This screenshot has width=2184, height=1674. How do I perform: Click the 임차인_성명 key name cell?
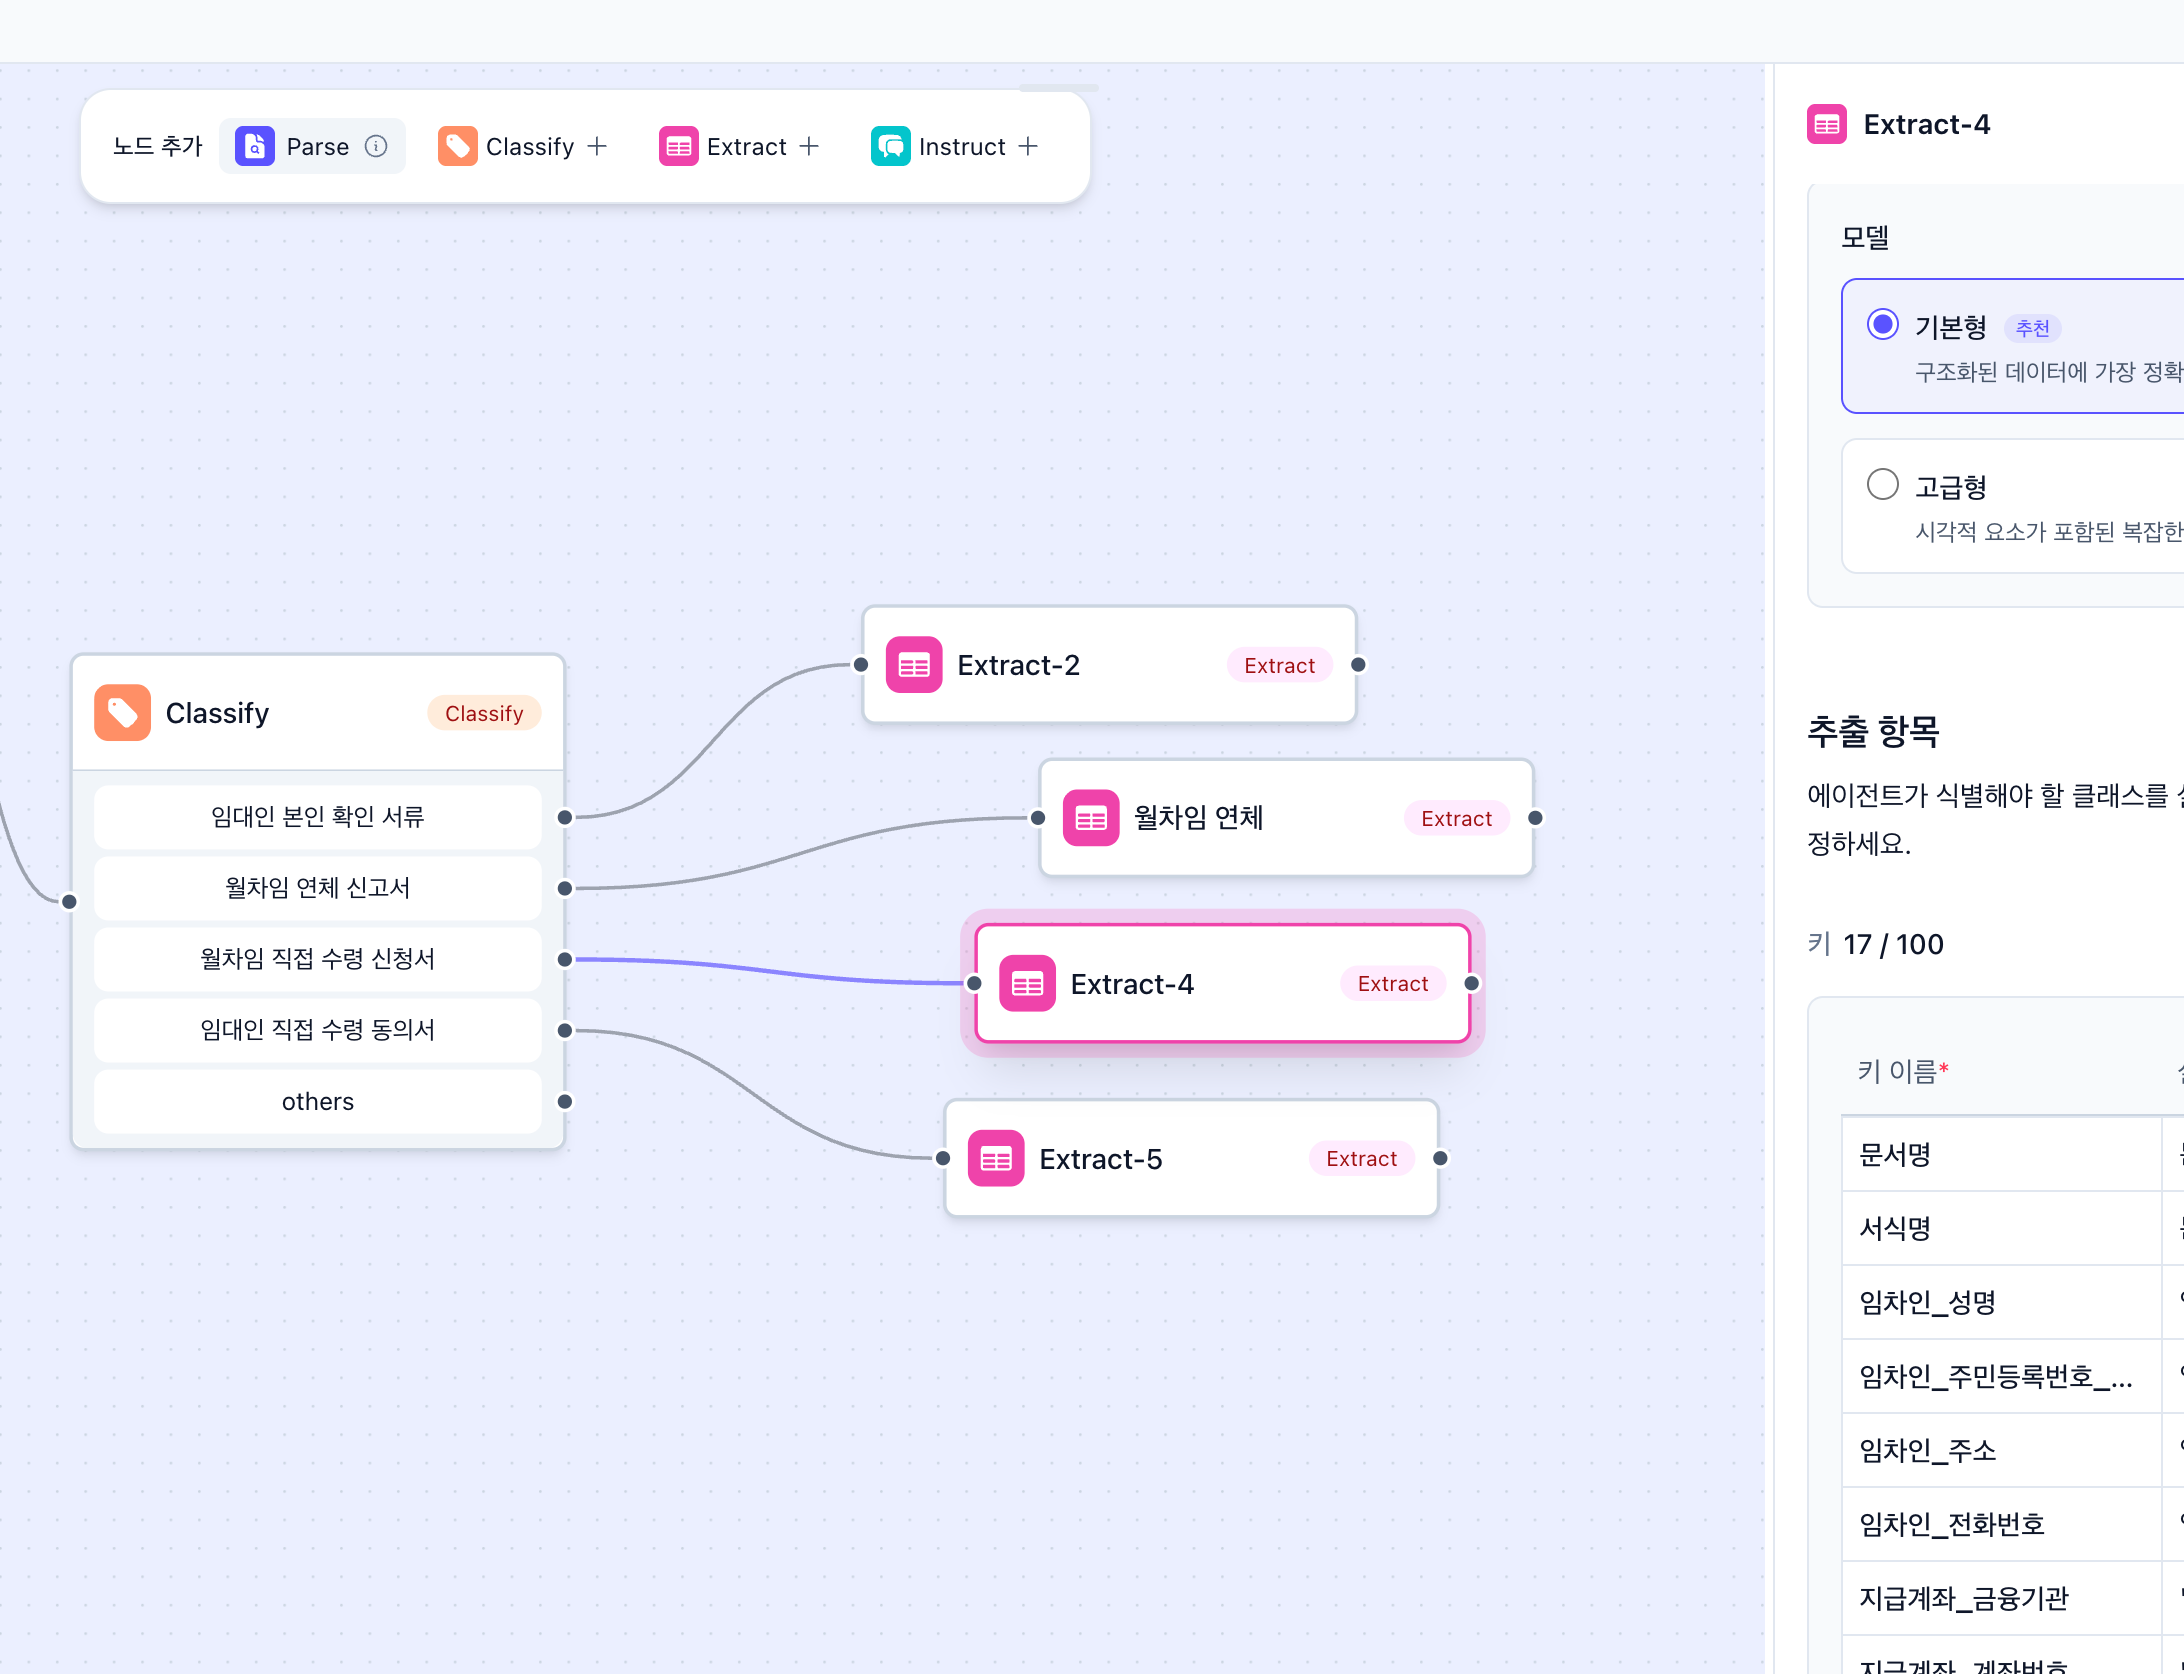(x=2001, y=1303)
